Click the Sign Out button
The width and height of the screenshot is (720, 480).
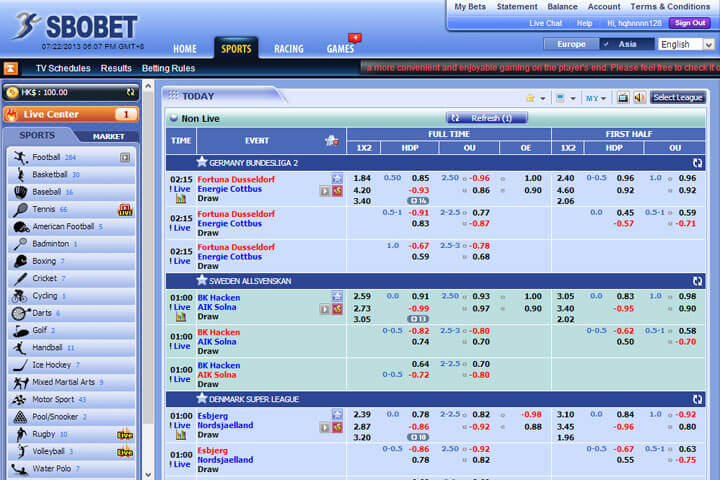(x=689, y=23)
